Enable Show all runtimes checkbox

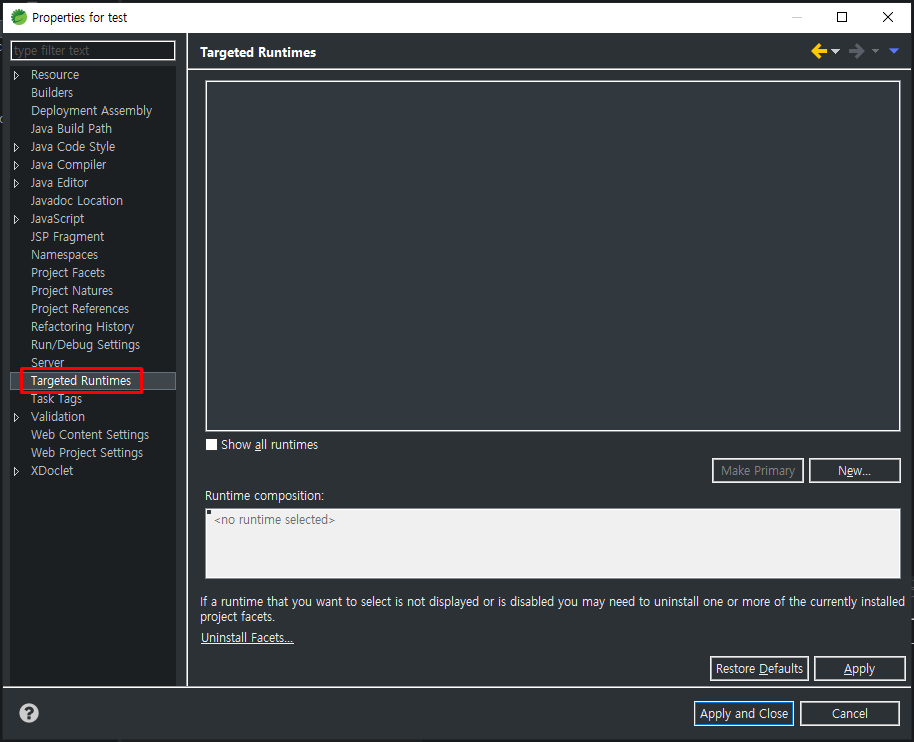click(212, 445)
